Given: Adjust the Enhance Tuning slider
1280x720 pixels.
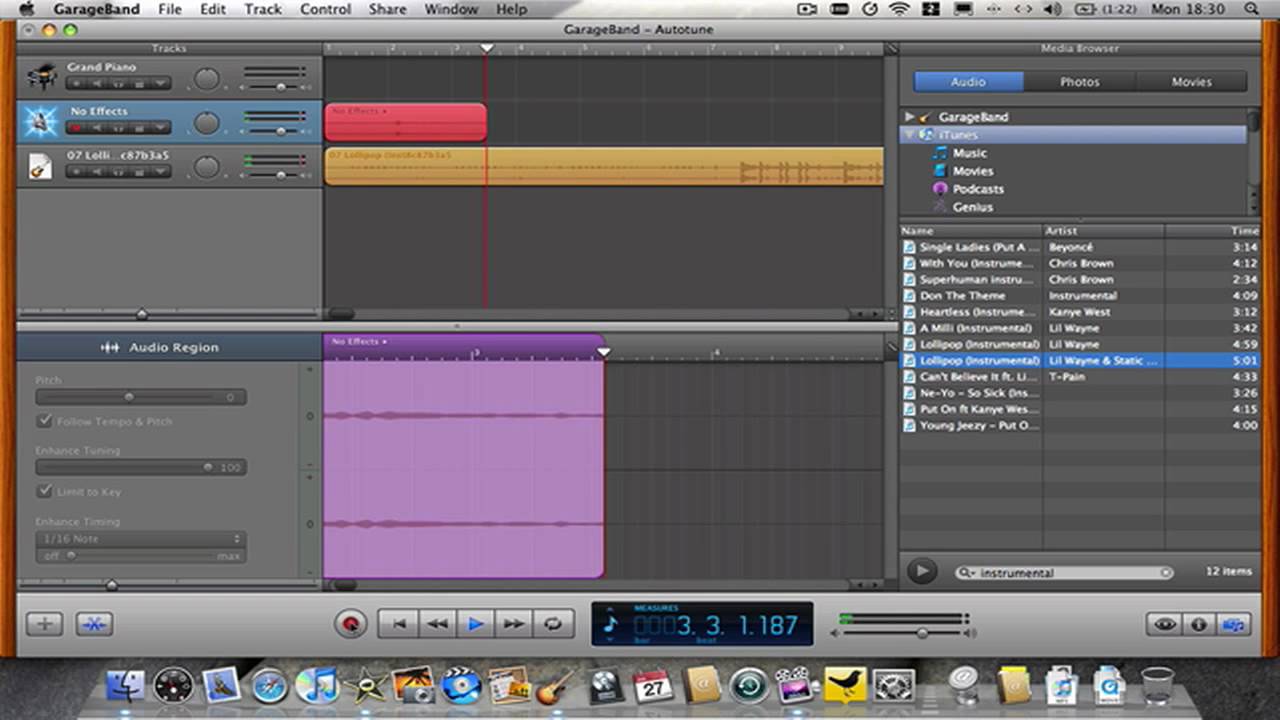Looking at the screenshot, I should [x=208, y=467].
